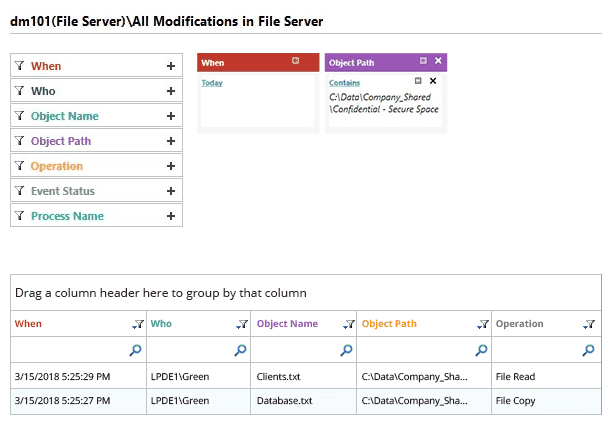This screenshot has height=430, width=612.
Task: Open filter dropdown on Operation column
Action: (589, 324)
